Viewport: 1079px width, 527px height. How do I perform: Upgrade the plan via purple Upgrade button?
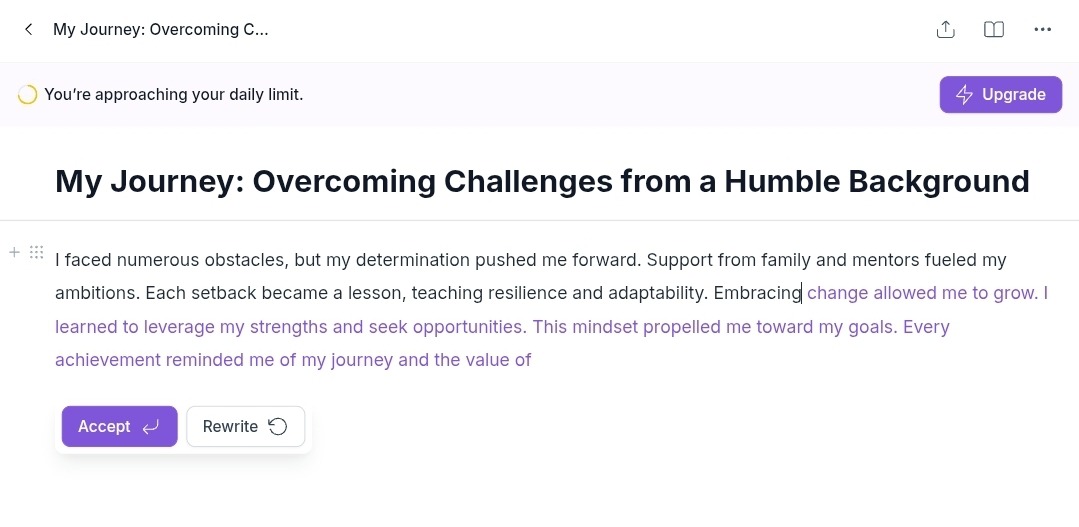pyautogui.click(x=1001, y=95)
